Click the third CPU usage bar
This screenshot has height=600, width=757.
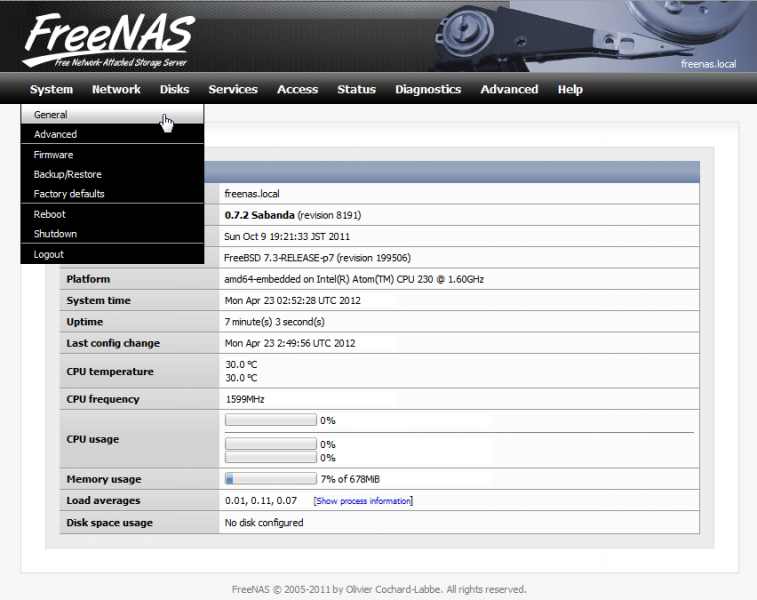click(271, 457)
